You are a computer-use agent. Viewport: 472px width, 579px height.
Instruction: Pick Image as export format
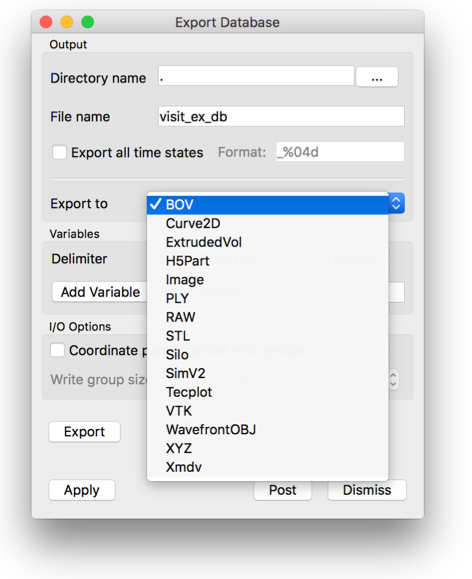268,280
